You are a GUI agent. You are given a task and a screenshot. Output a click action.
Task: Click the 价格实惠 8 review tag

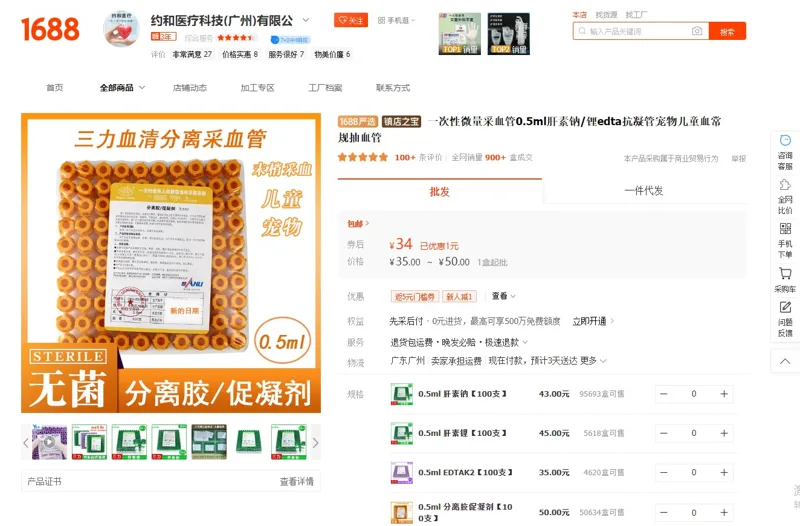click(240, 54)
